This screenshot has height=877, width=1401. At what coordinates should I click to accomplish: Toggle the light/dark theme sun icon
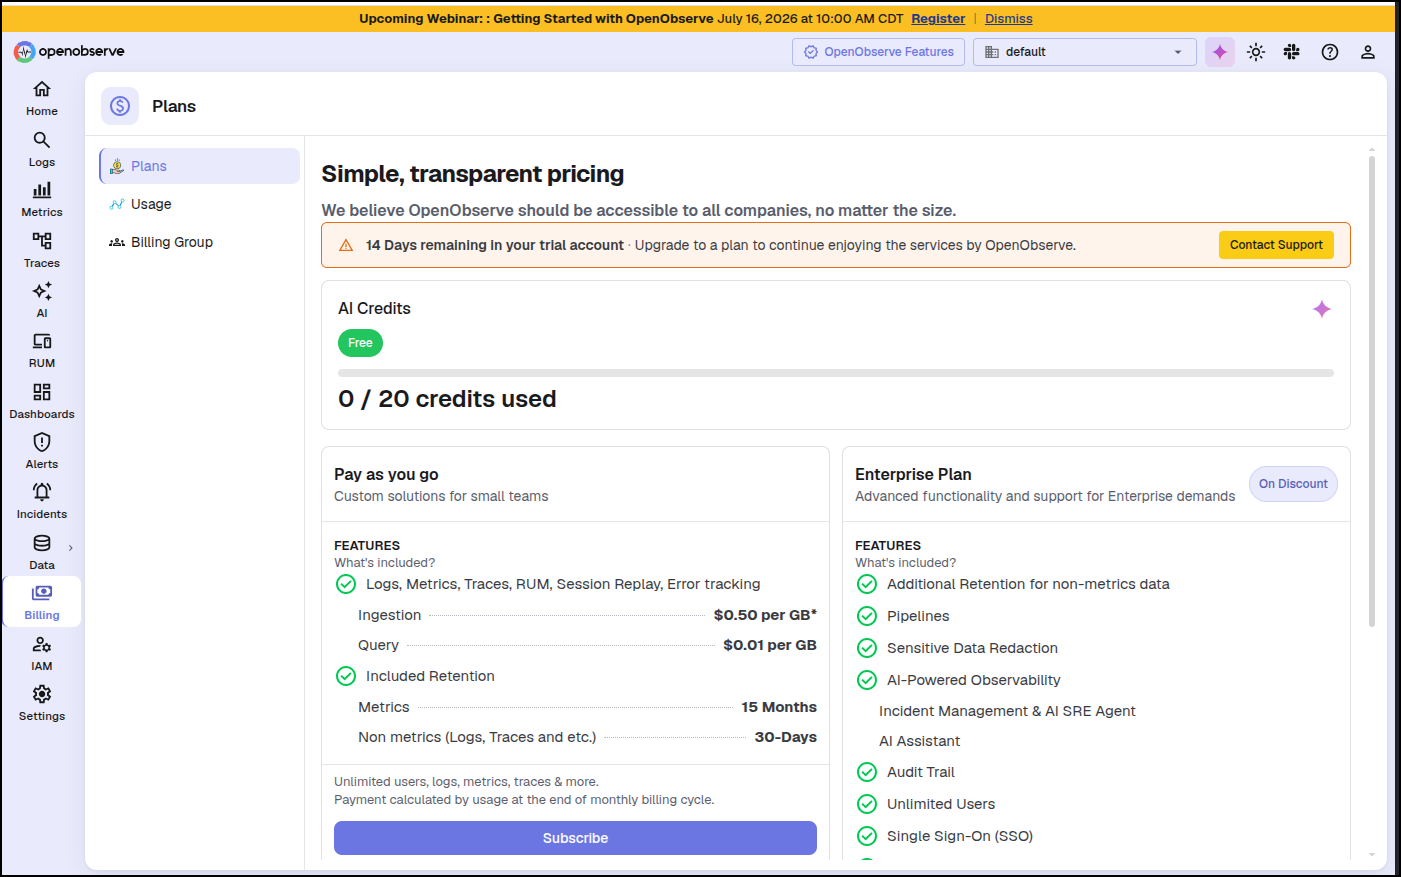[x=1256, y=52]
